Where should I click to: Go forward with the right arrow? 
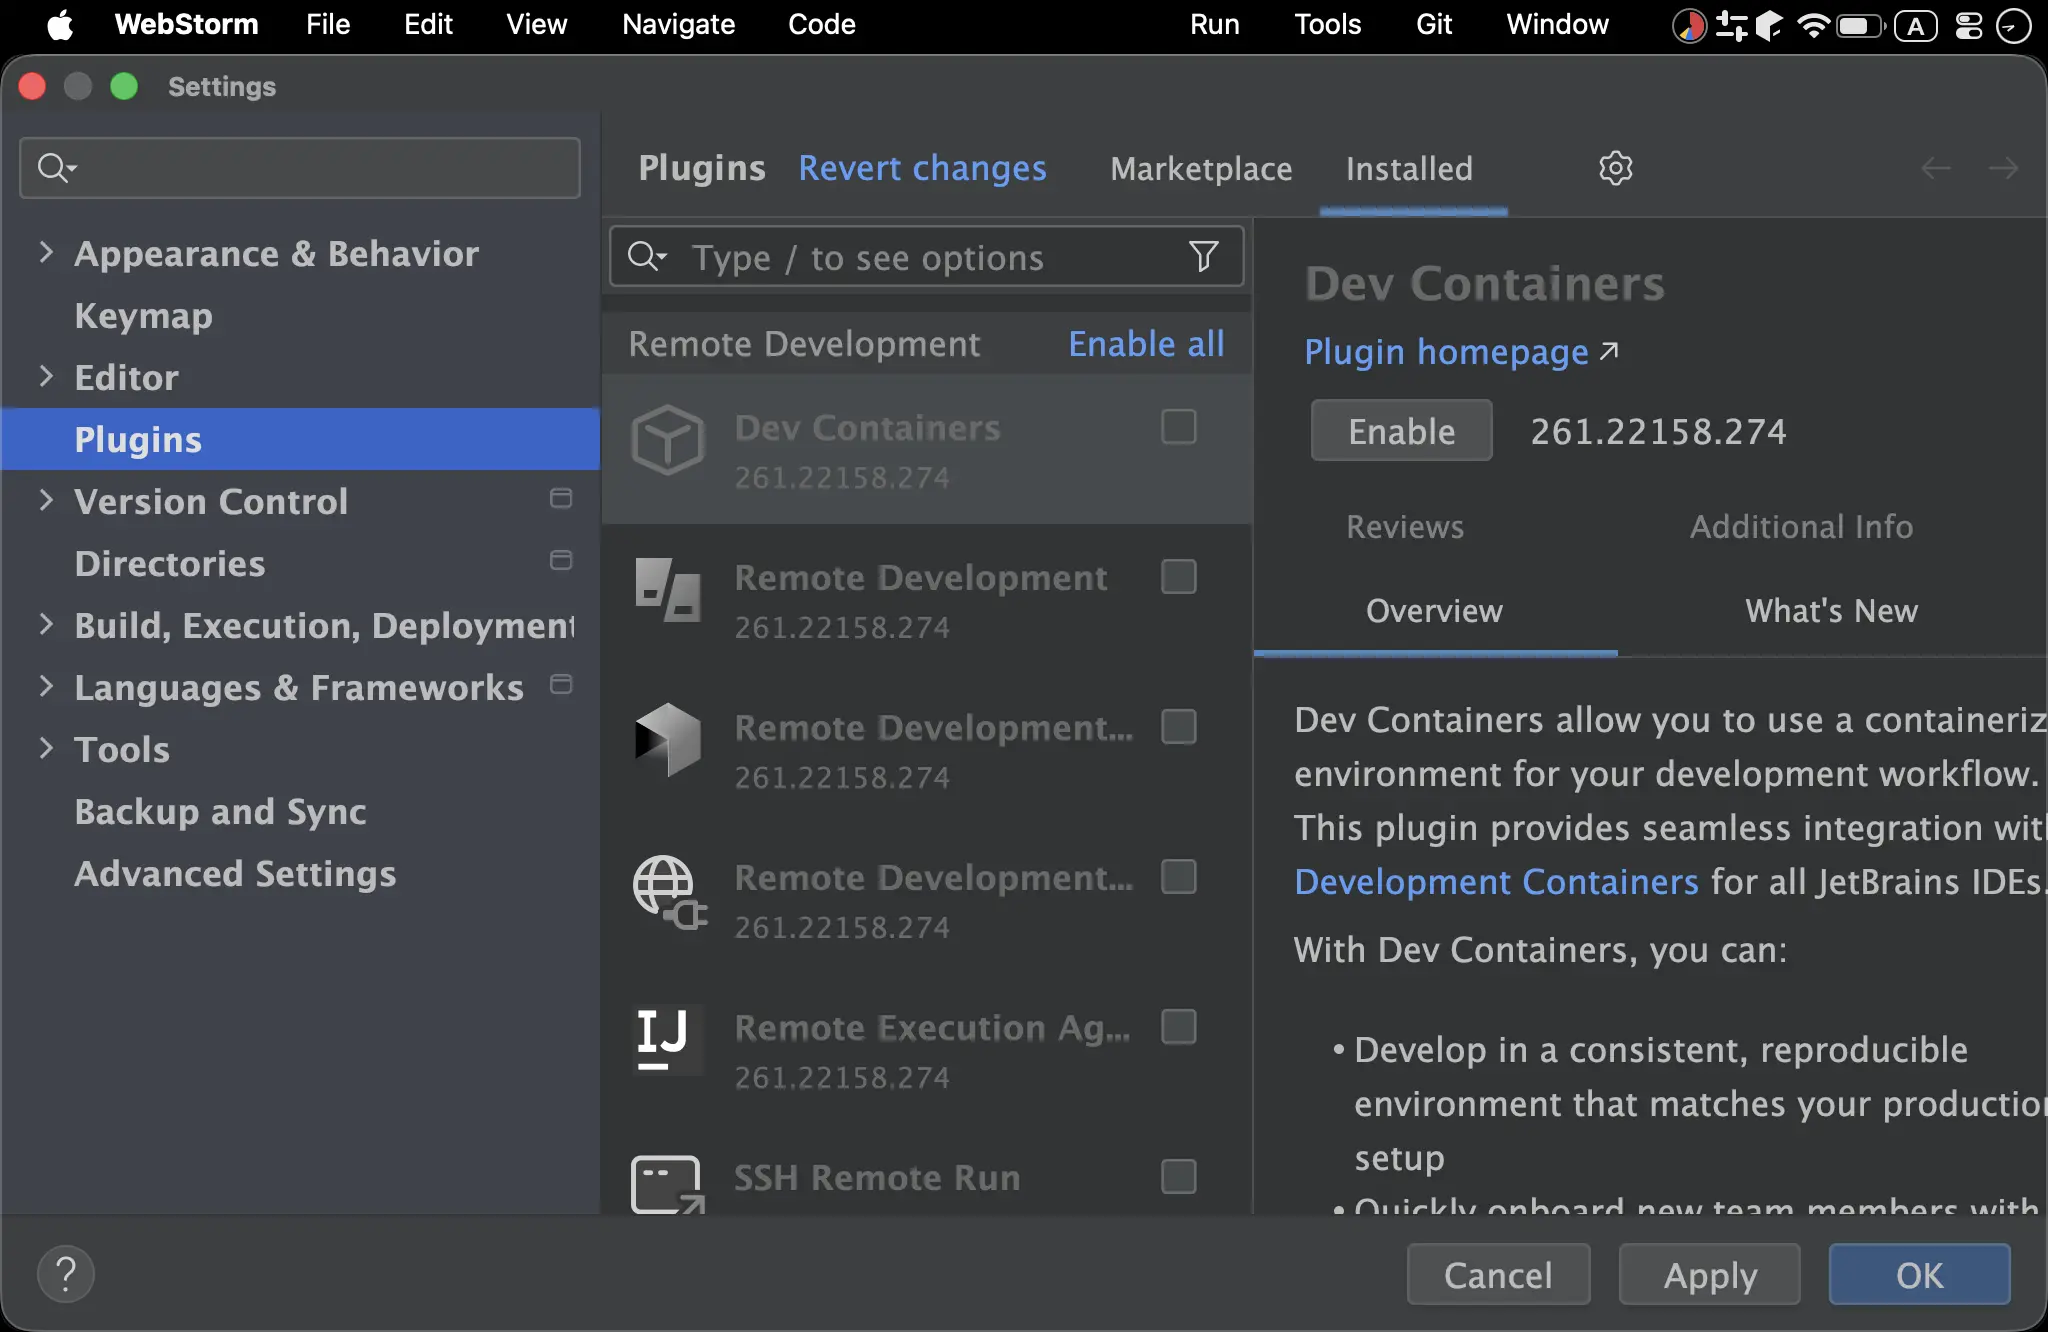tap(2003, 168)
